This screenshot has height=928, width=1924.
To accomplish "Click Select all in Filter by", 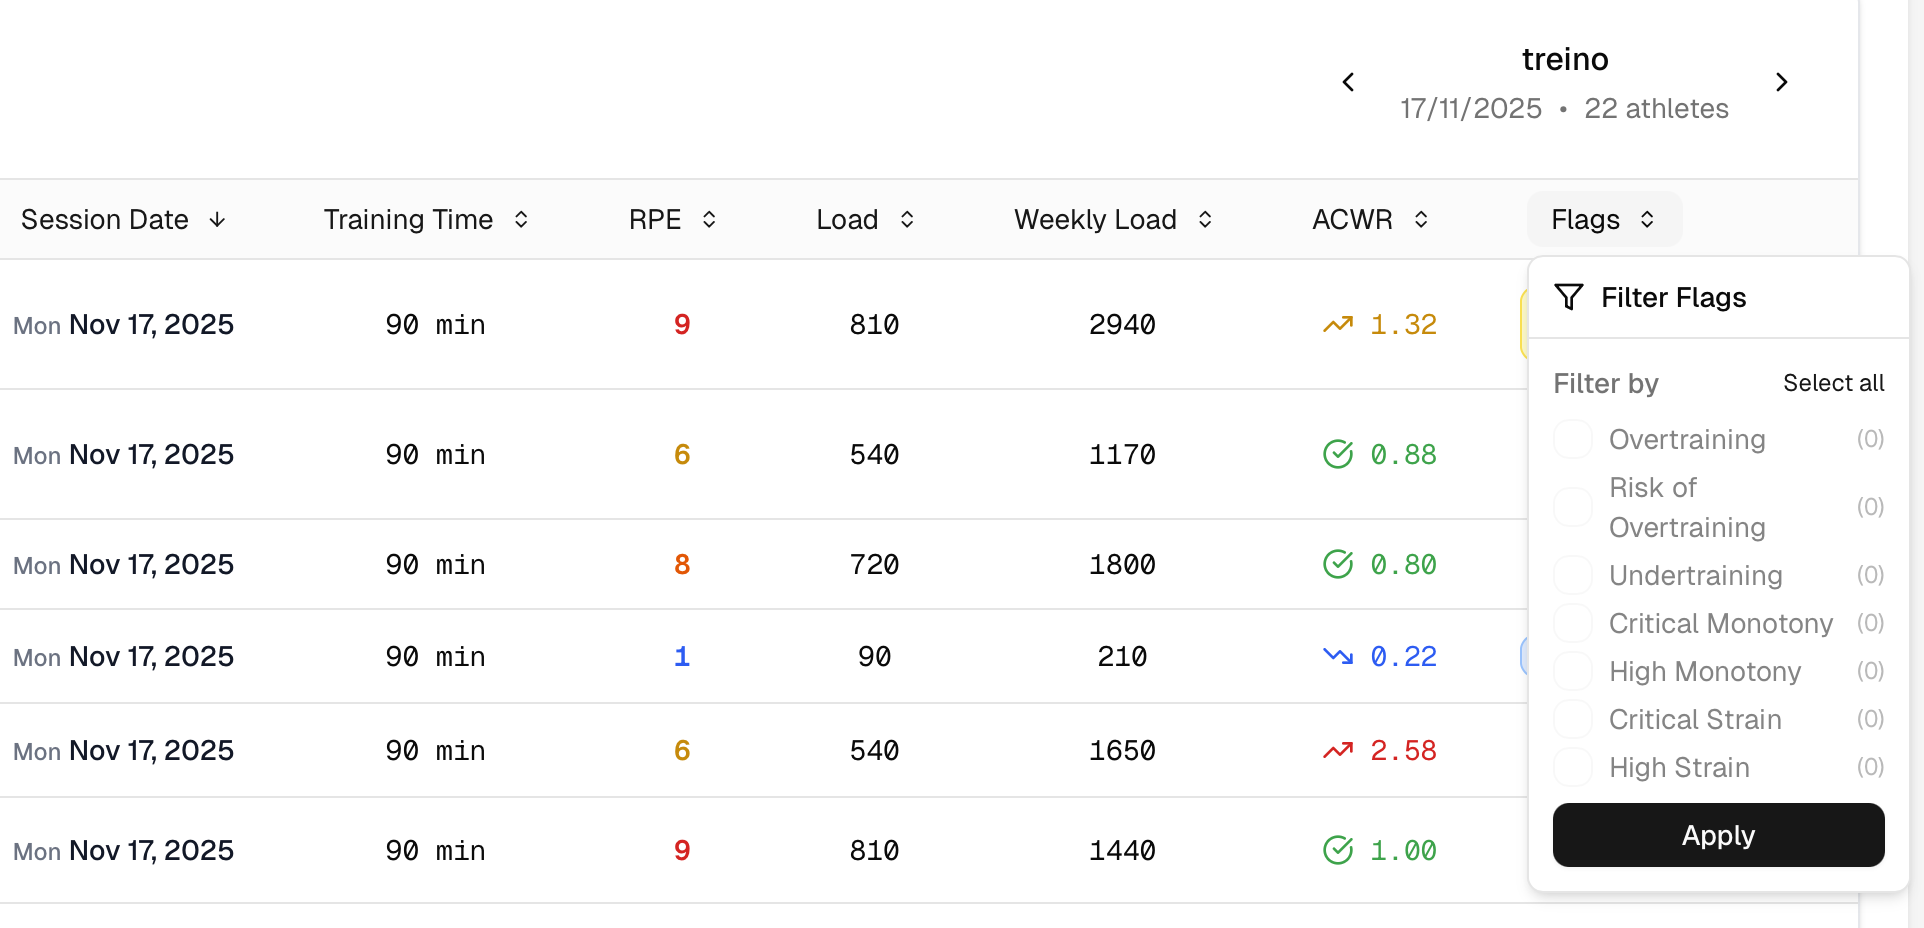I will click(1833, 383).
